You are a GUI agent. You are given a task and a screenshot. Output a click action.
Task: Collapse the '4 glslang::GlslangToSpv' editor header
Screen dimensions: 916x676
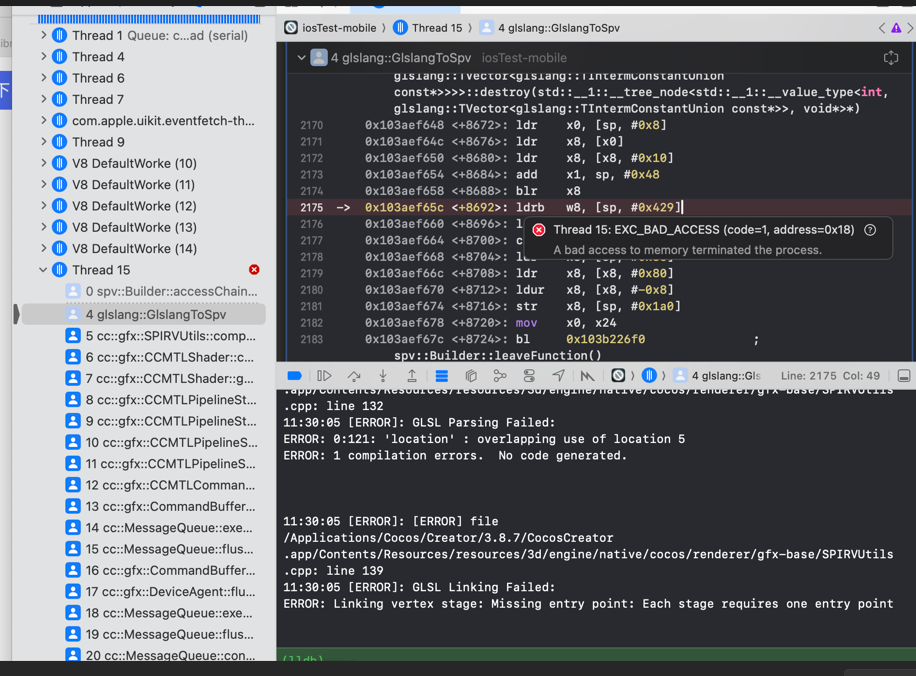(301, 57)
